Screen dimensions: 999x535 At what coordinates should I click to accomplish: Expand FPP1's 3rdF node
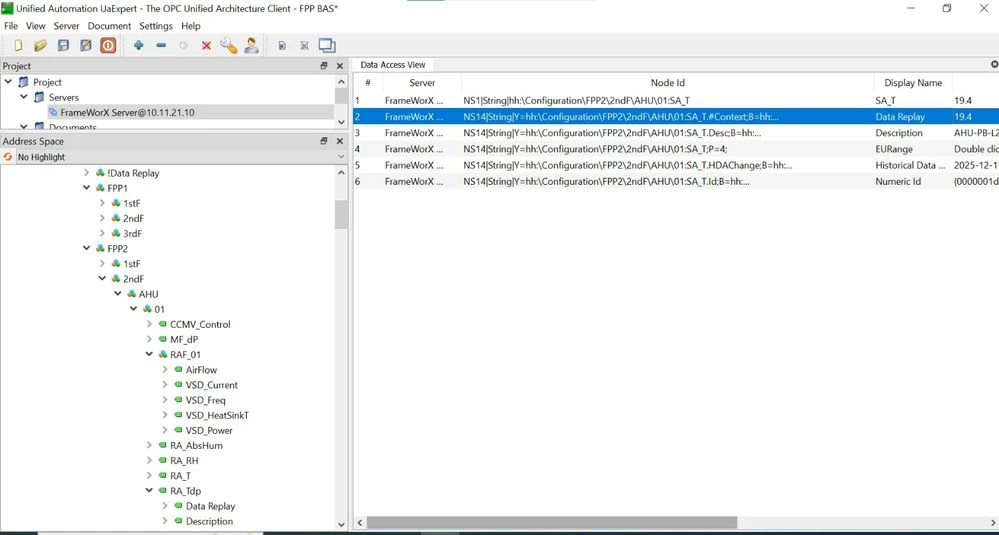point(102,233)
